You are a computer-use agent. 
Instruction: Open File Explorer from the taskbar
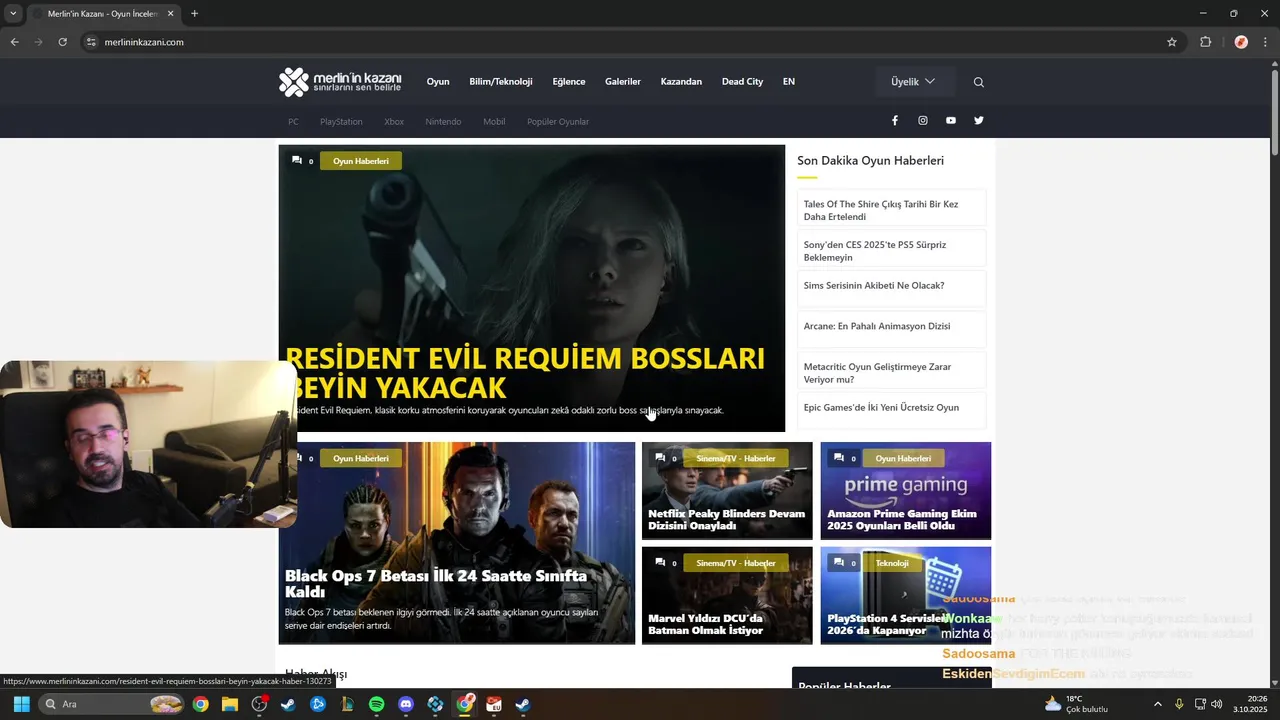[230, 704]
